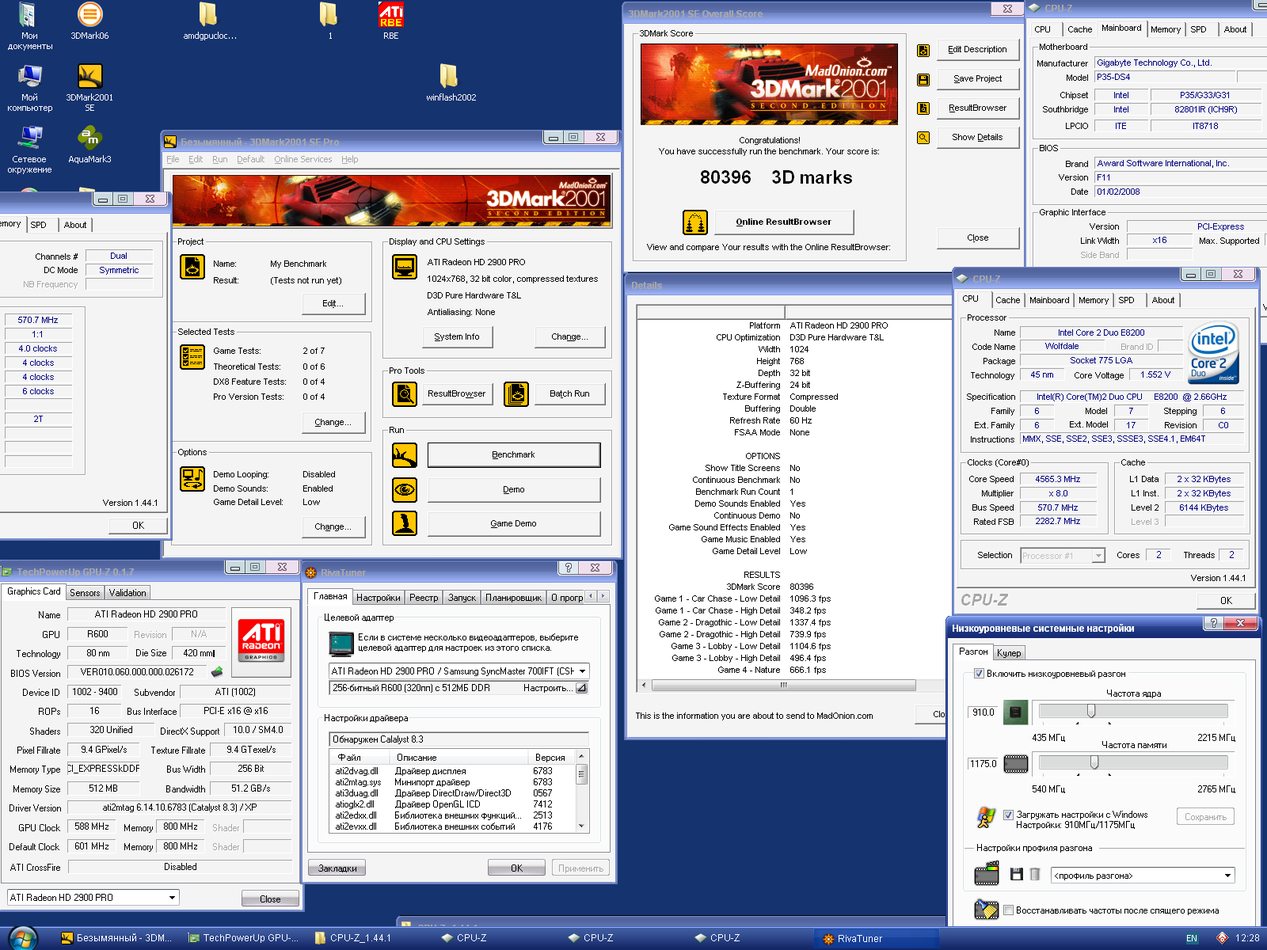The height and width of the screenshot is (950, 1267).
Task: Click the icon left of Edit Description
Action: tap(924, 50)
